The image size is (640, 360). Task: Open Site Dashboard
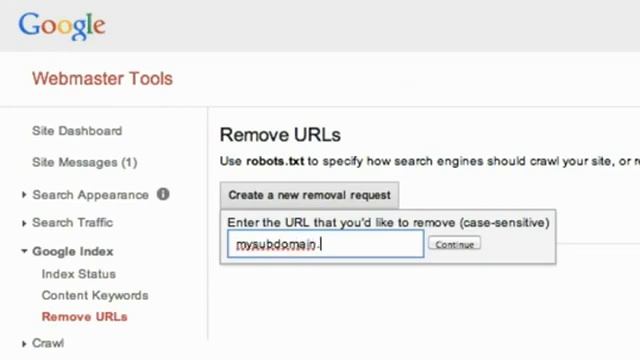[x=77, y=131]
